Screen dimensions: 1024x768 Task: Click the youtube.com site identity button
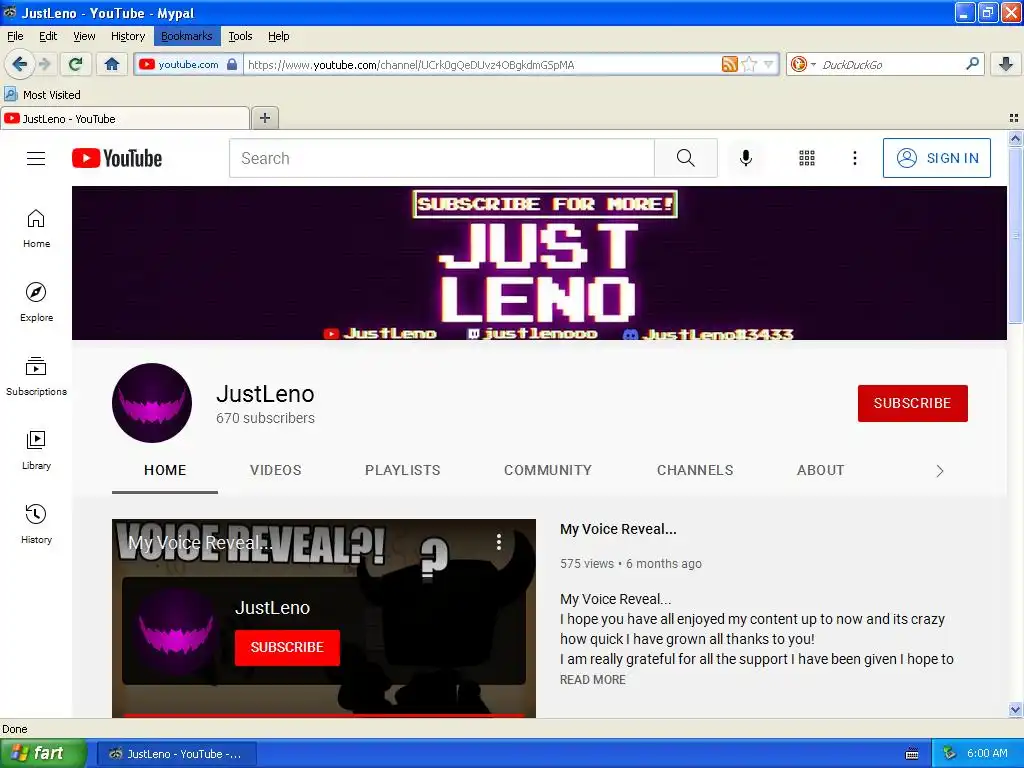(188, 64)
